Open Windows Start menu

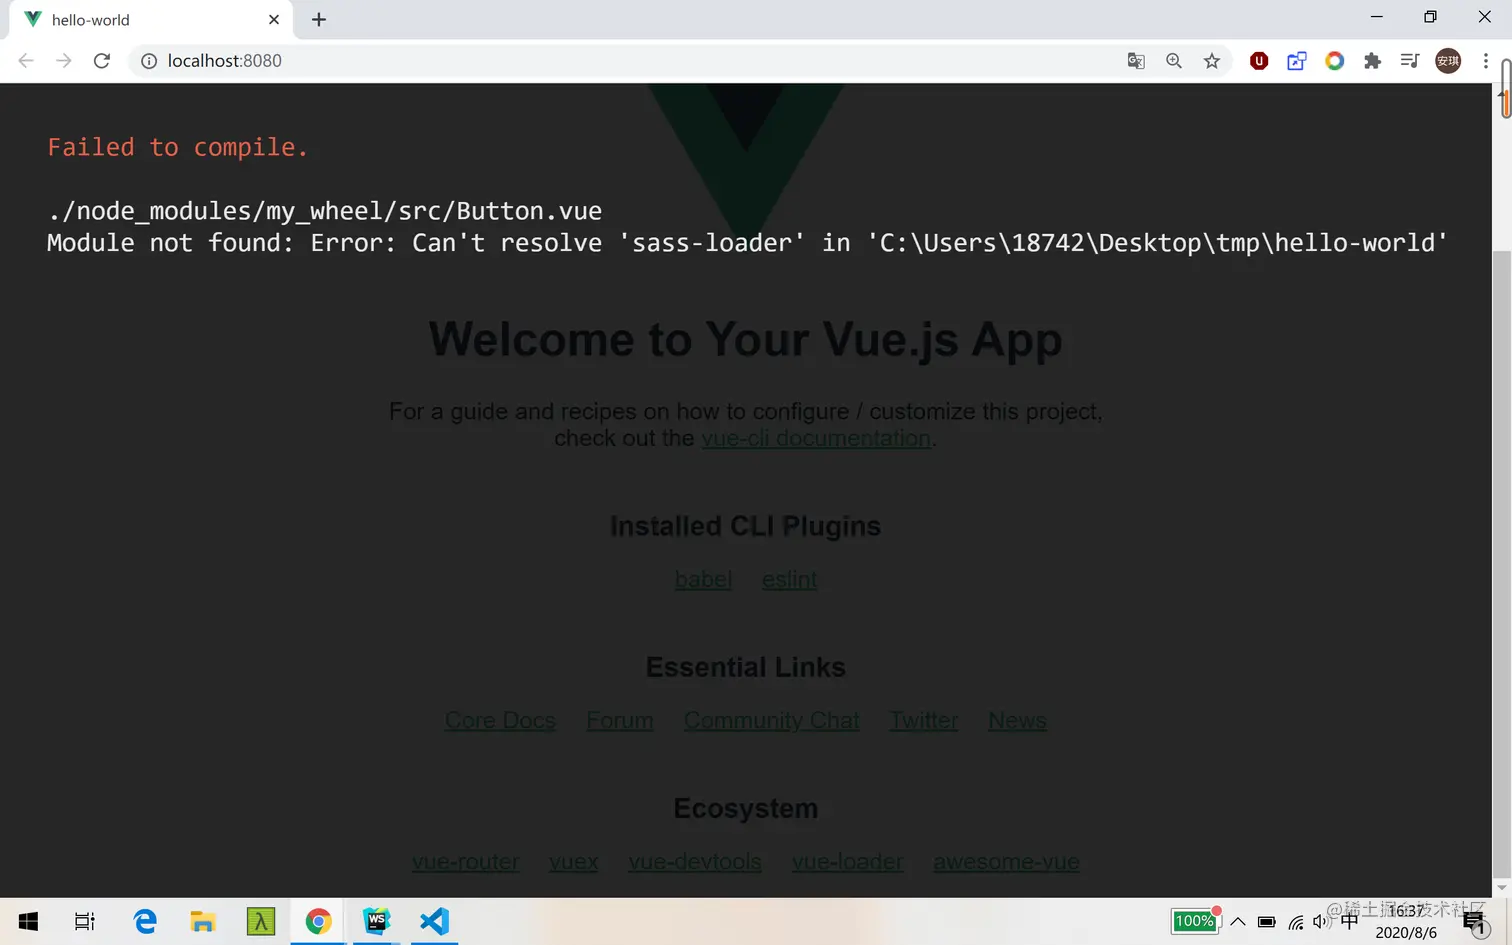point(28,921)
